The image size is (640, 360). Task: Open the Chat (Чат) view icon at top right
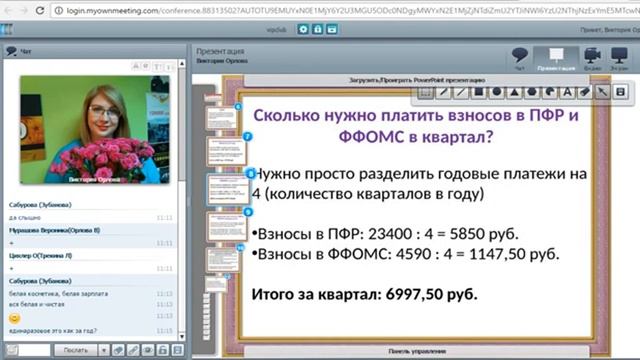520,59
